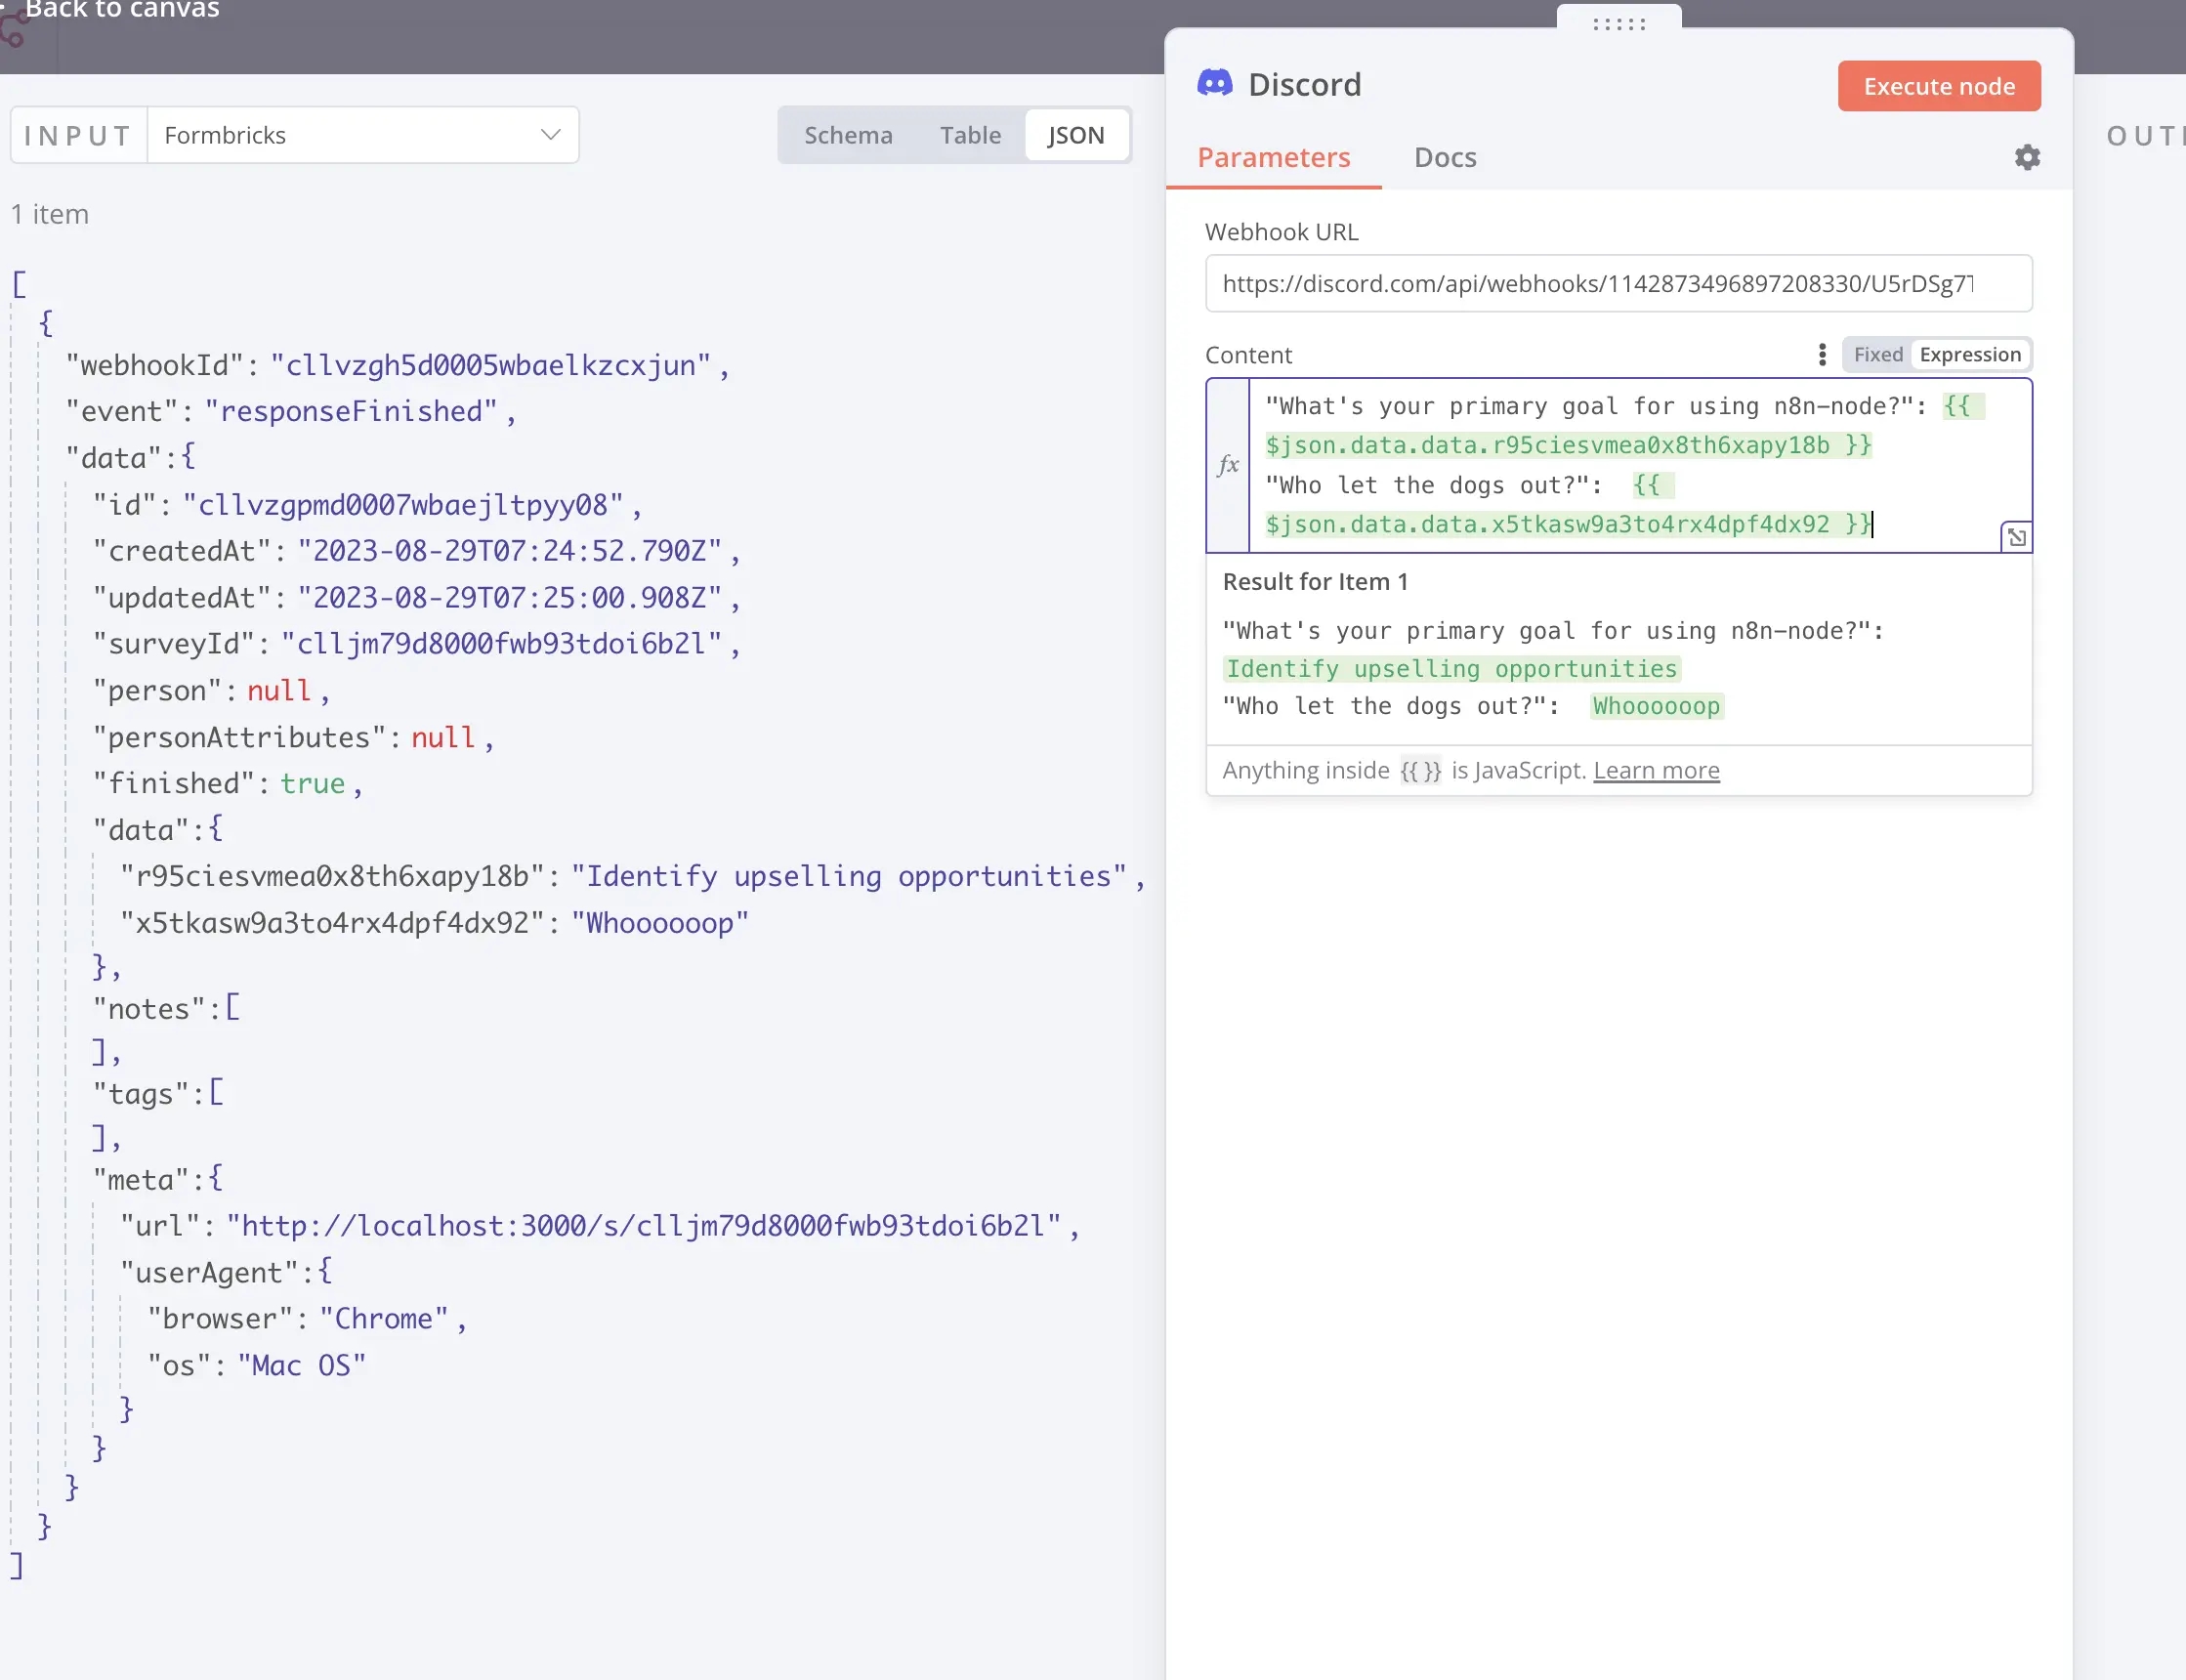Screen dimensions: 2186x1680
Task: Click the "Chrome" browser value
Action: pyautogui.click(x=383, y=1320)
